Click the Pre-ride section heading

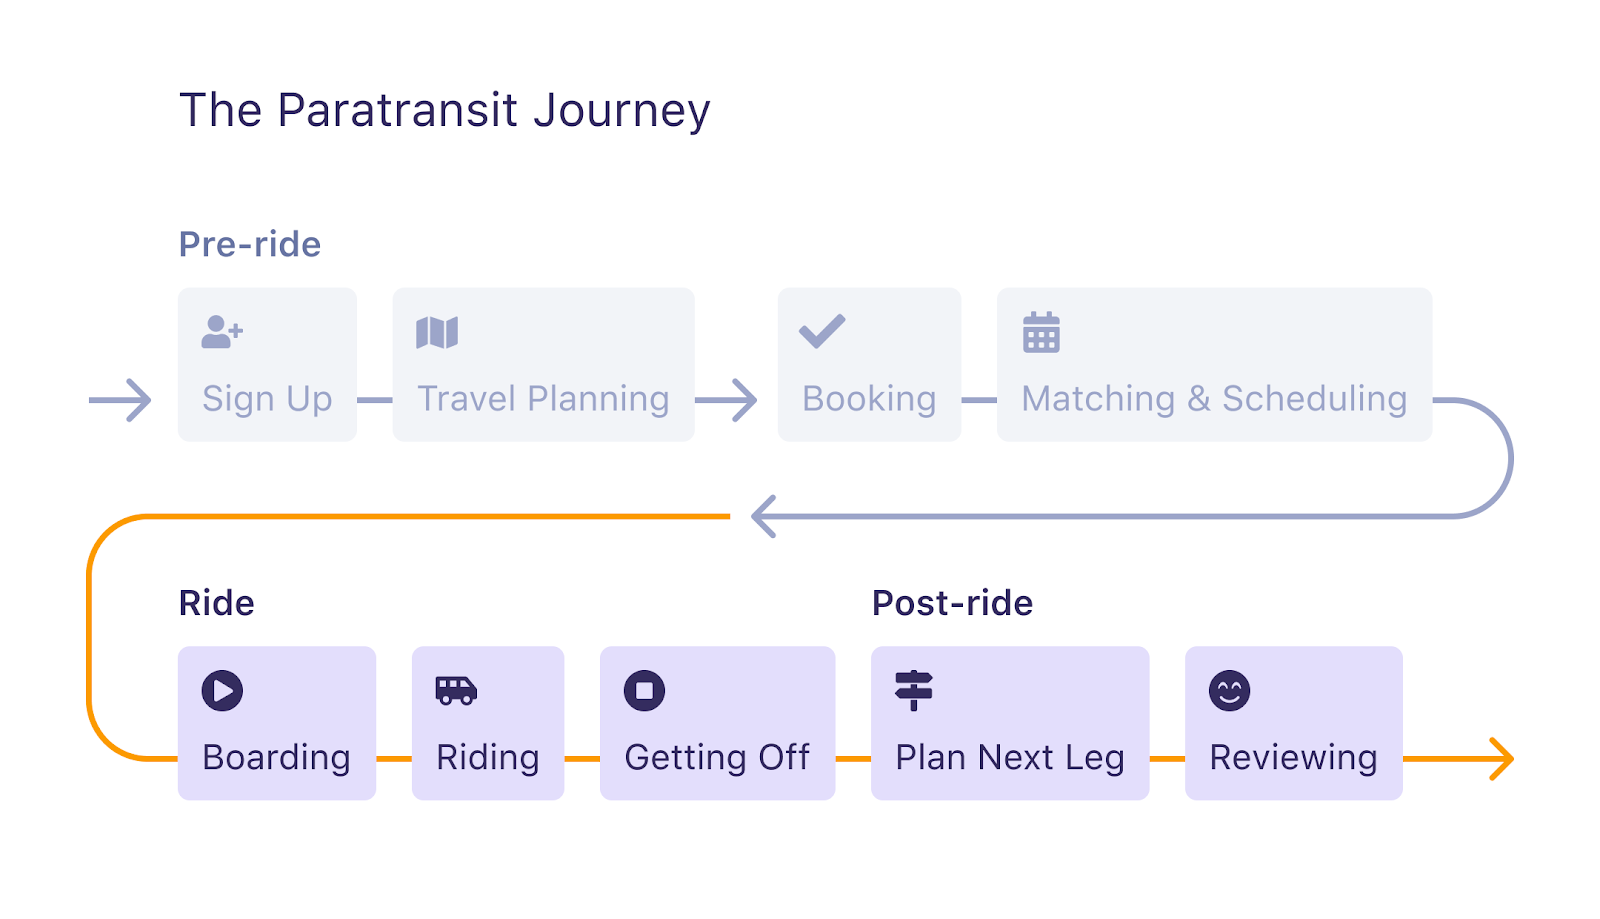pyautogui.click(x=250, y=244)
